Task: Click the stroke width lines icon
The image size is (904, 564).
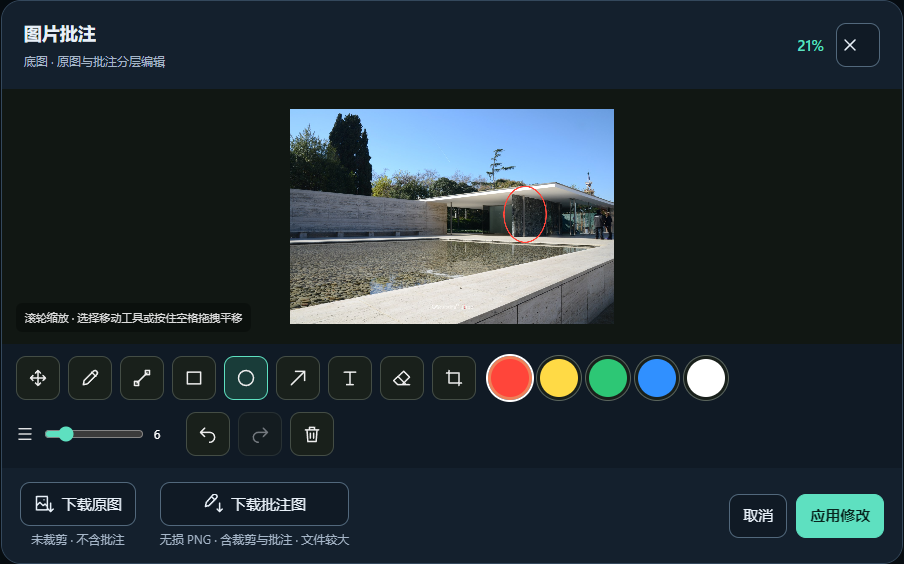Action: [25, 434]
